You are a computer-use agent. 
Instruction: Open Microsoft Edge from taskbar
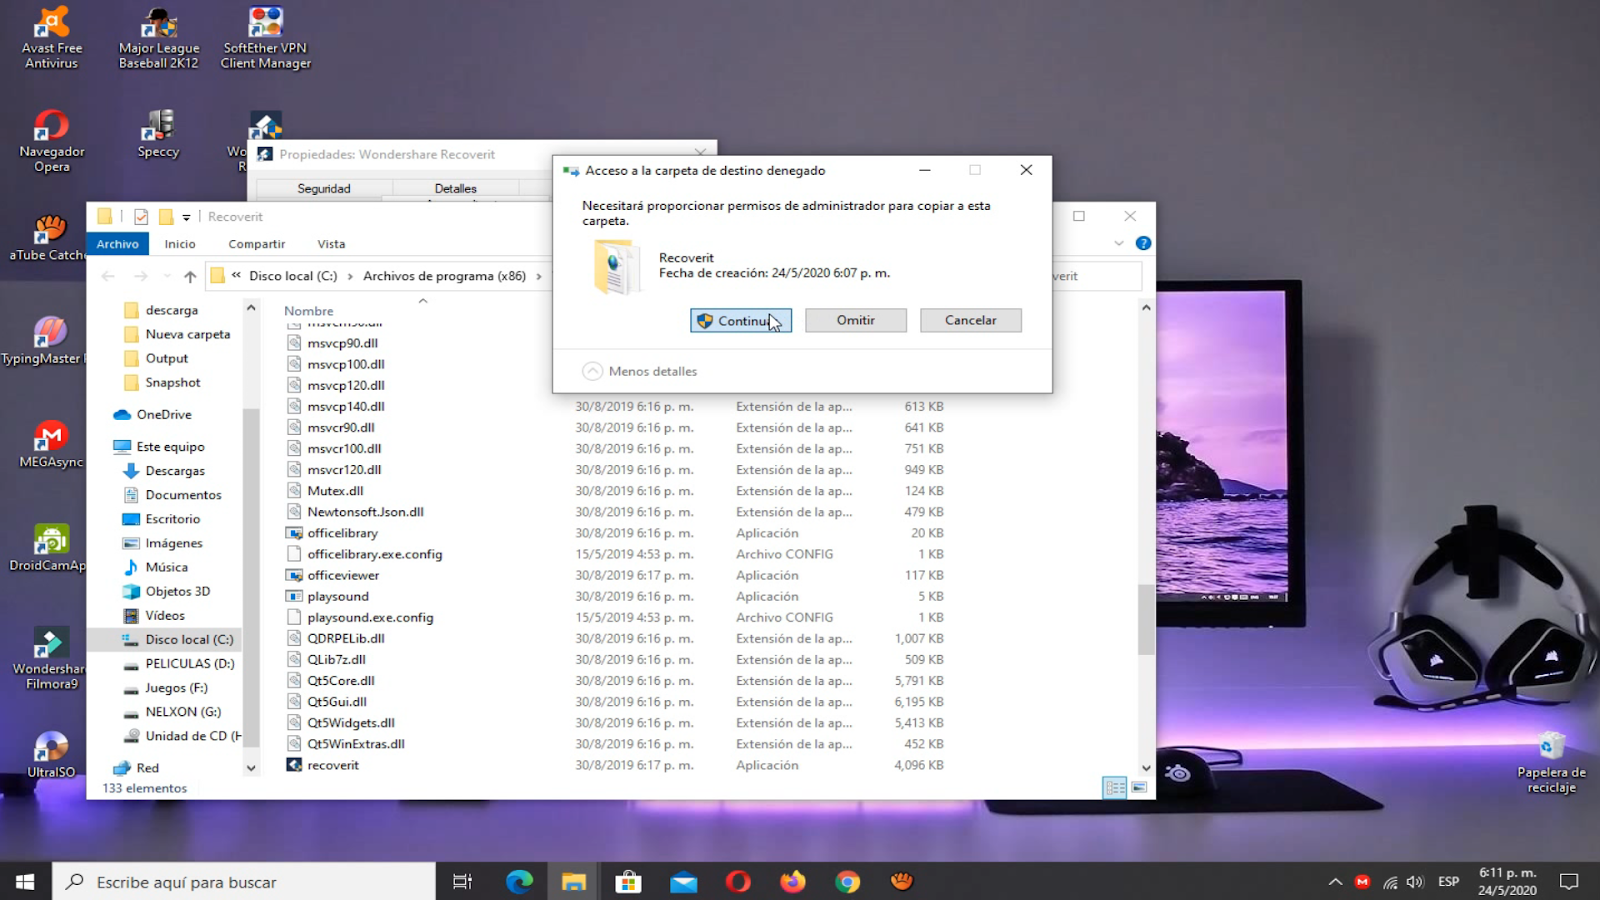(x=519, y=881)
